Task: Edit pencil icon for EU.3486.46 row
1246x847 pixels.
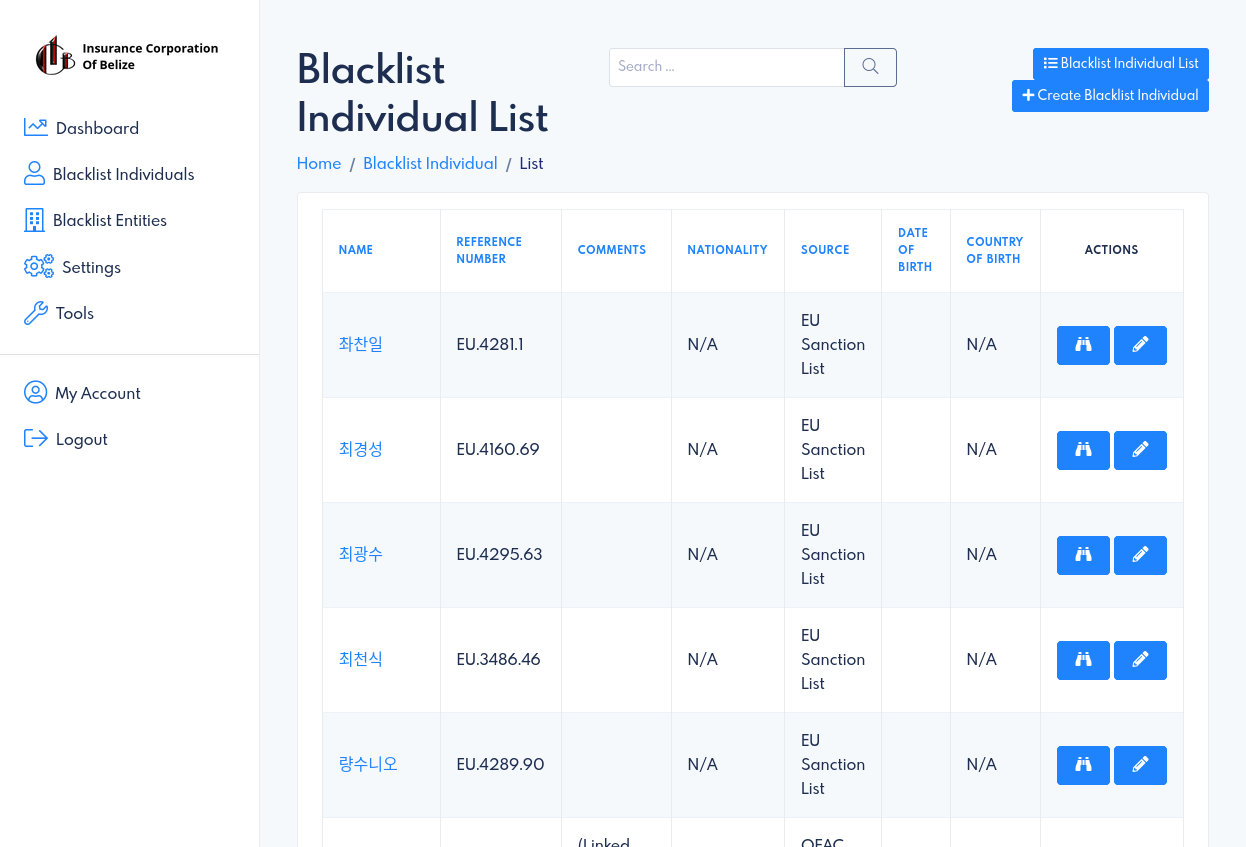Action: [x=1140, y=660]
